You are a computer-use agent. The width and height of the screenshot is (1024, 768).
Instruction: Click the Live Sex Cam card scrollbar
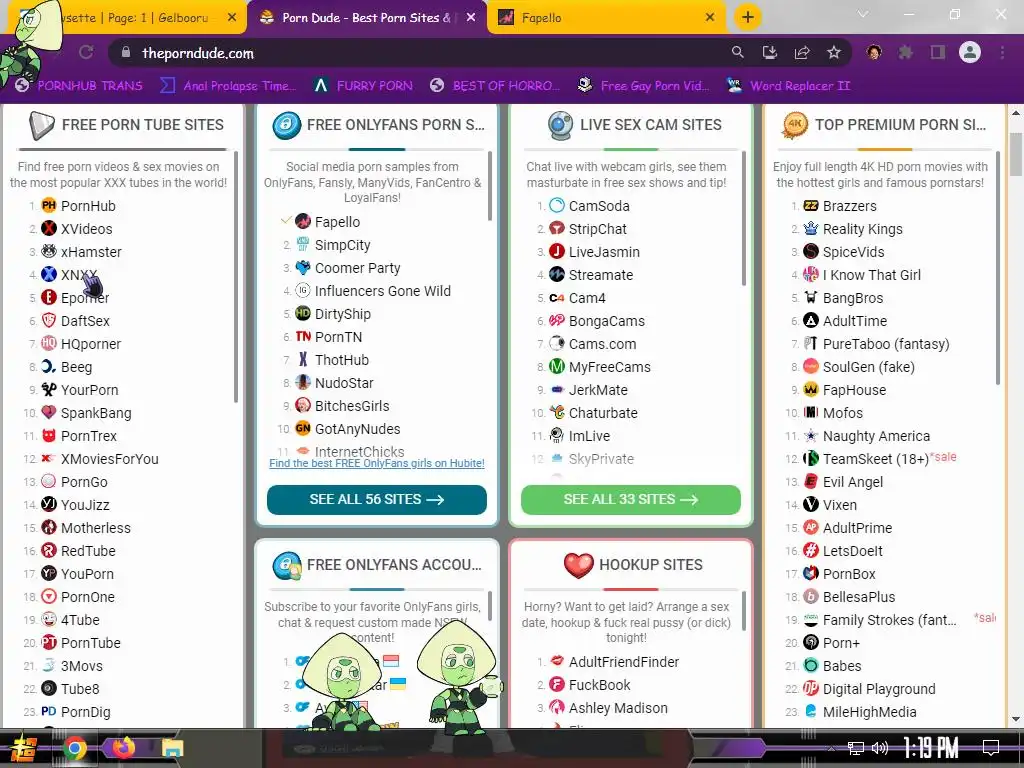click(744, 218)
